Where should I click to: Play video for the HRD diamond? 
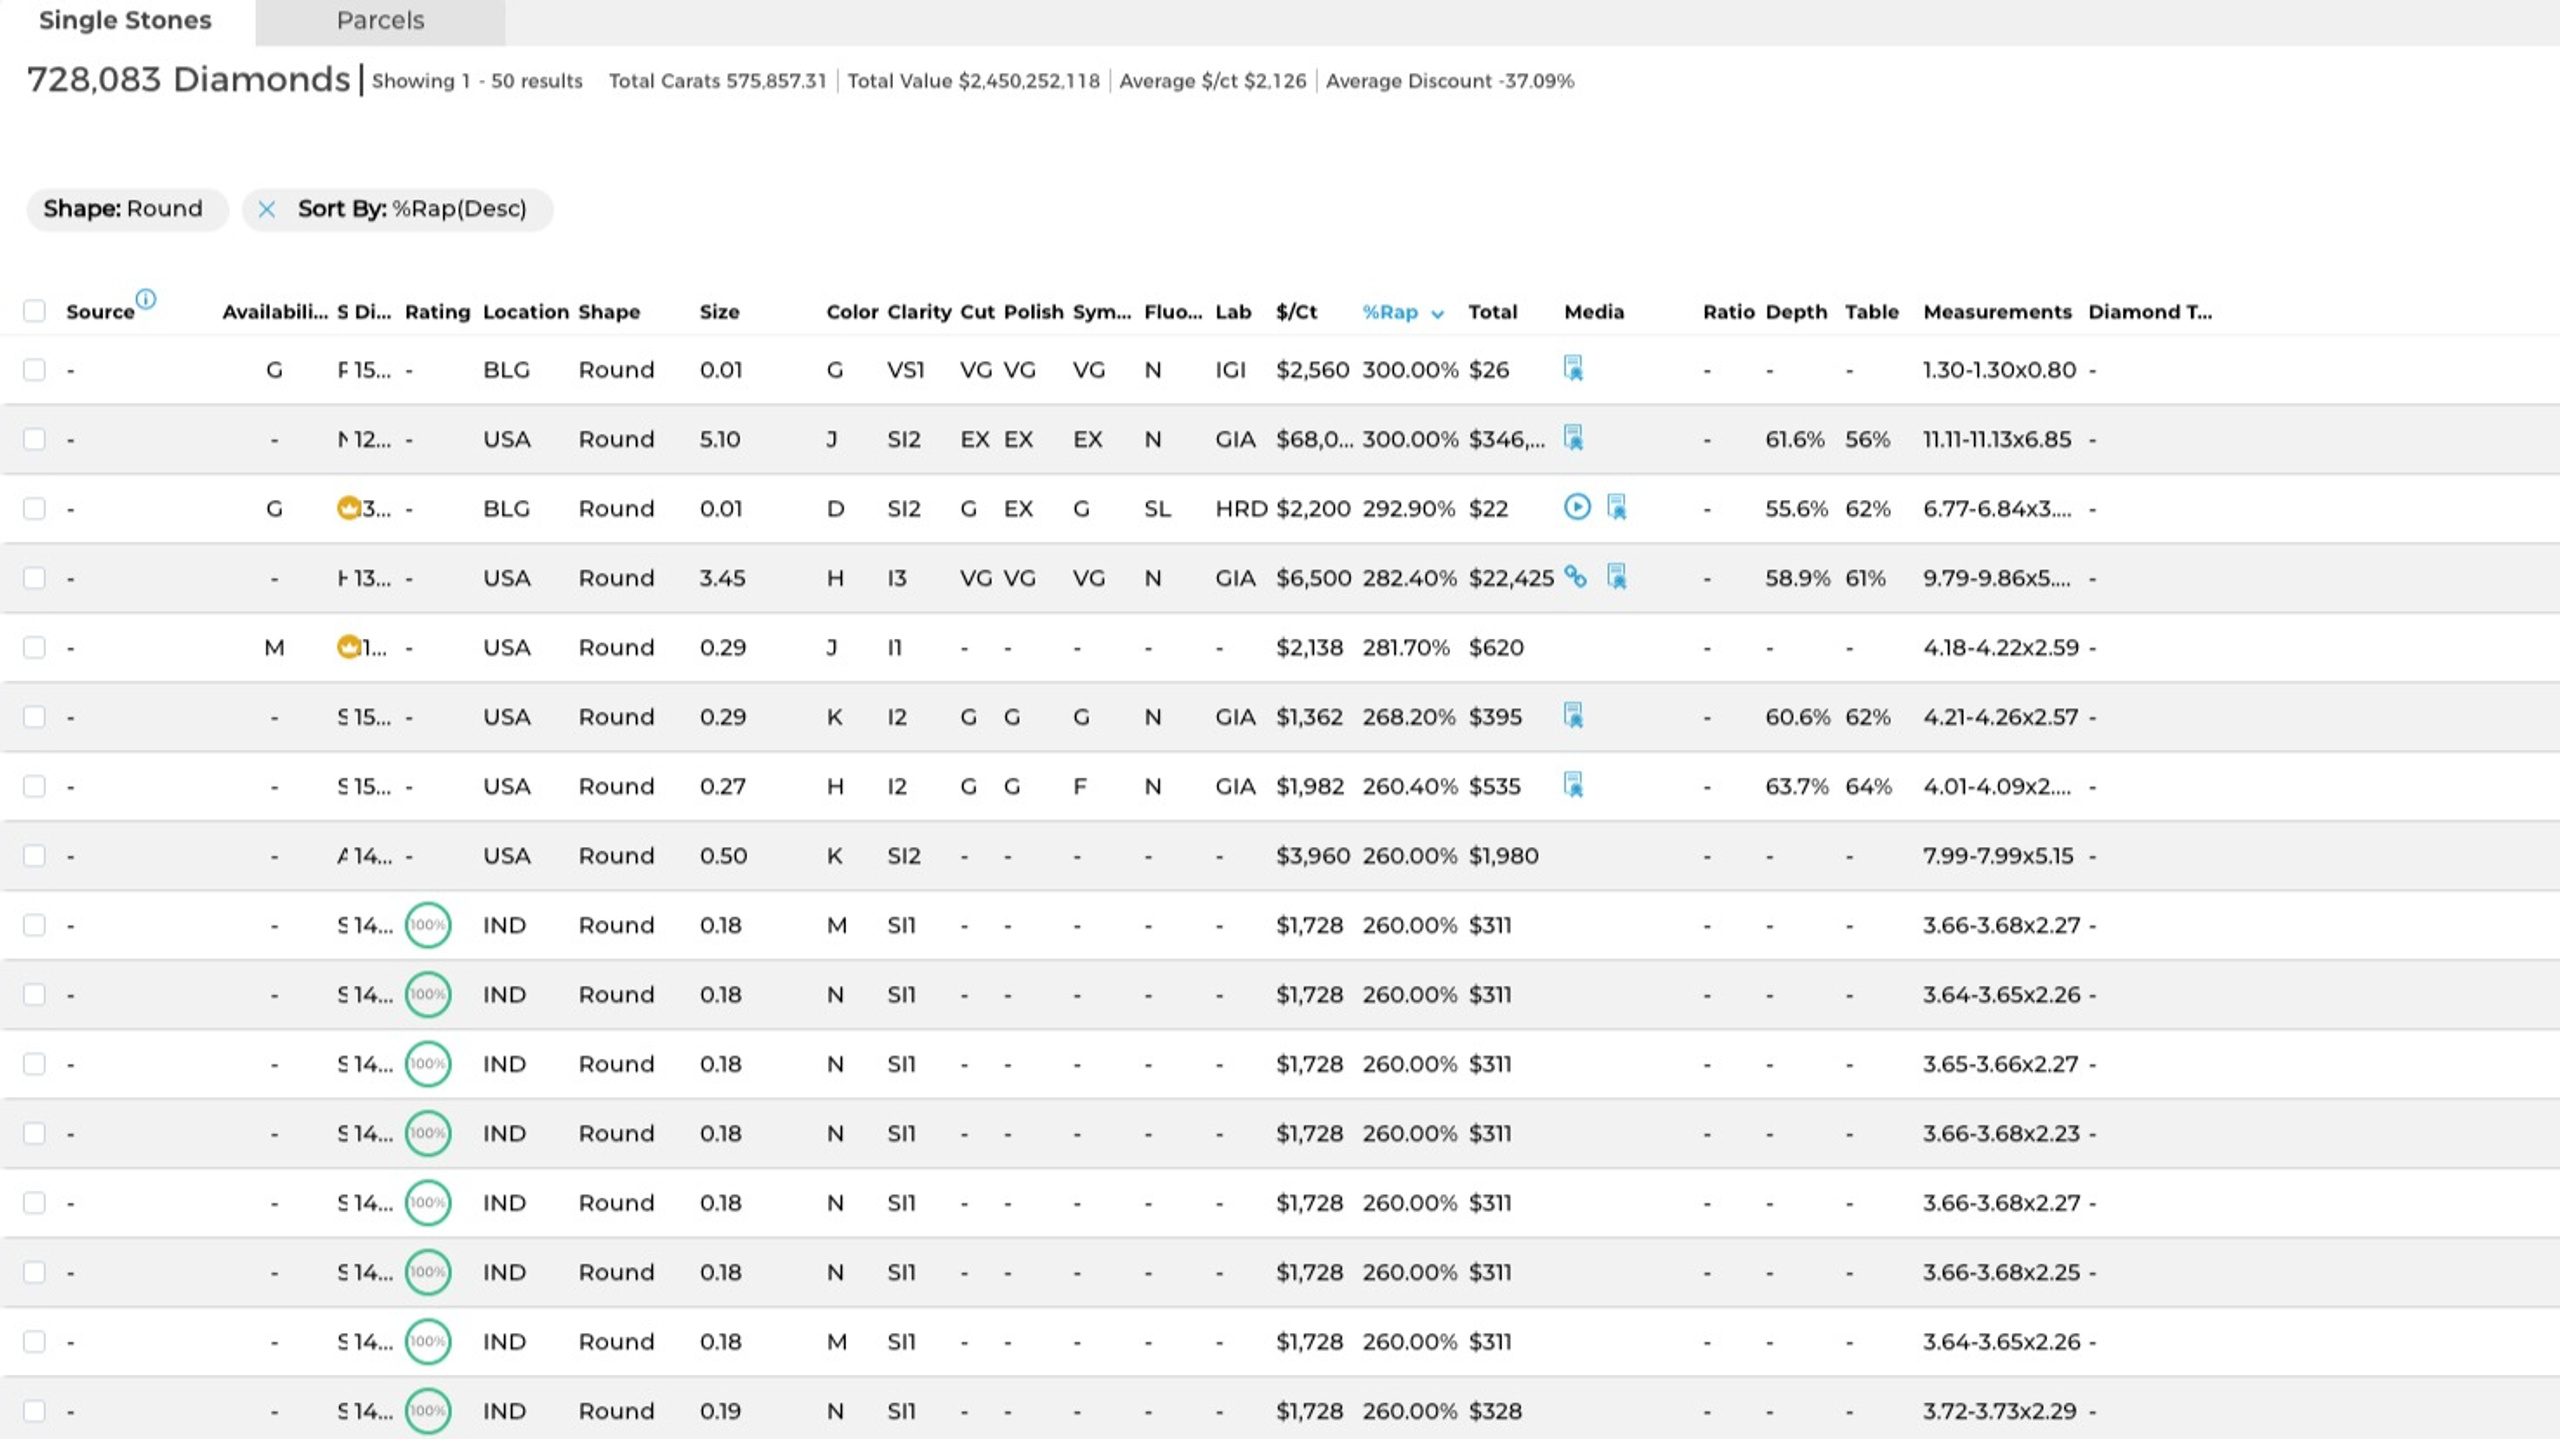[1577, 507]
